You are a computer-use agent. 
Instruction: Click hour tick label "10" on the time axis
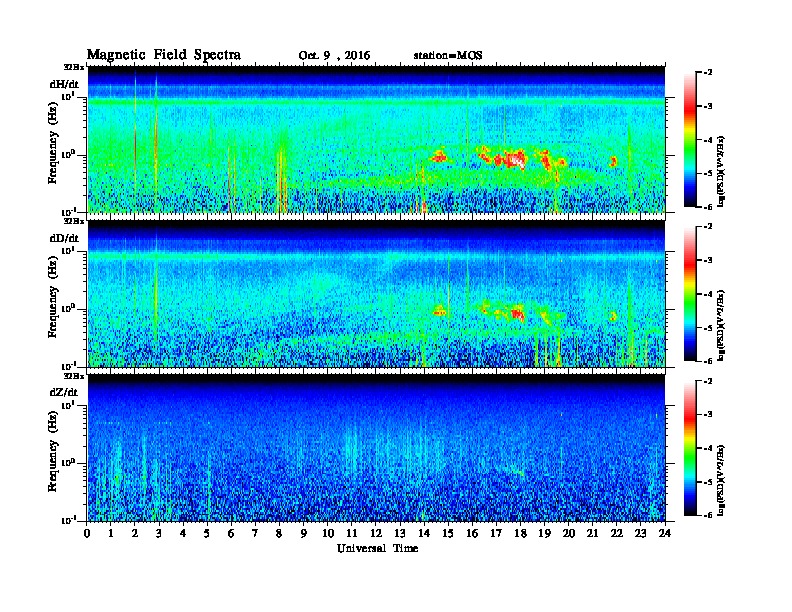pos(328,533)
